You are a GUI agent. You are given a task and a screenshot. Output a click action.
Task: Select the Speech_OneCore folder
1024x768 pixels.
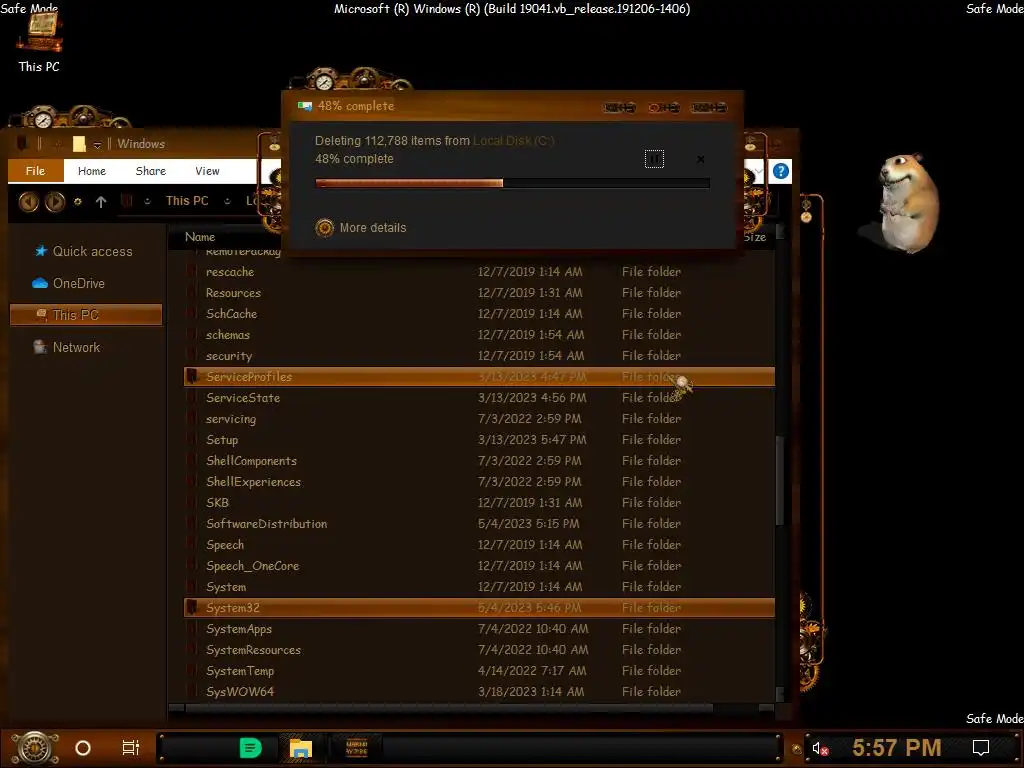click(x=479, y=566)
